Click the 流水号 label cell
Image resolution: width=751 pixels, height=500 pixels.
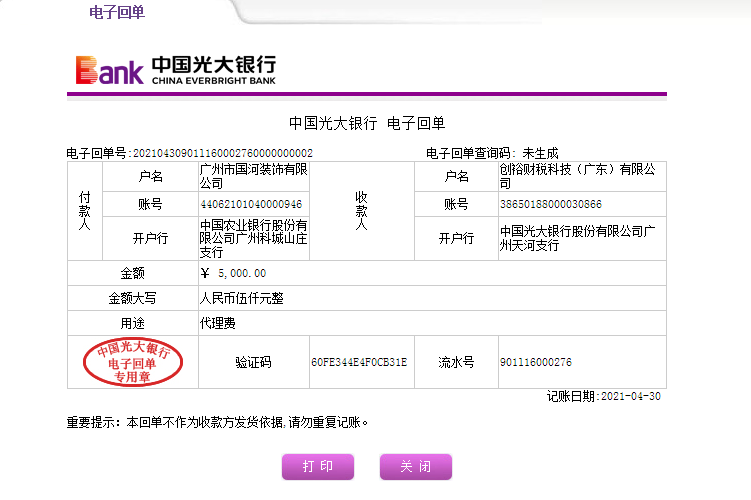(456, 362)
